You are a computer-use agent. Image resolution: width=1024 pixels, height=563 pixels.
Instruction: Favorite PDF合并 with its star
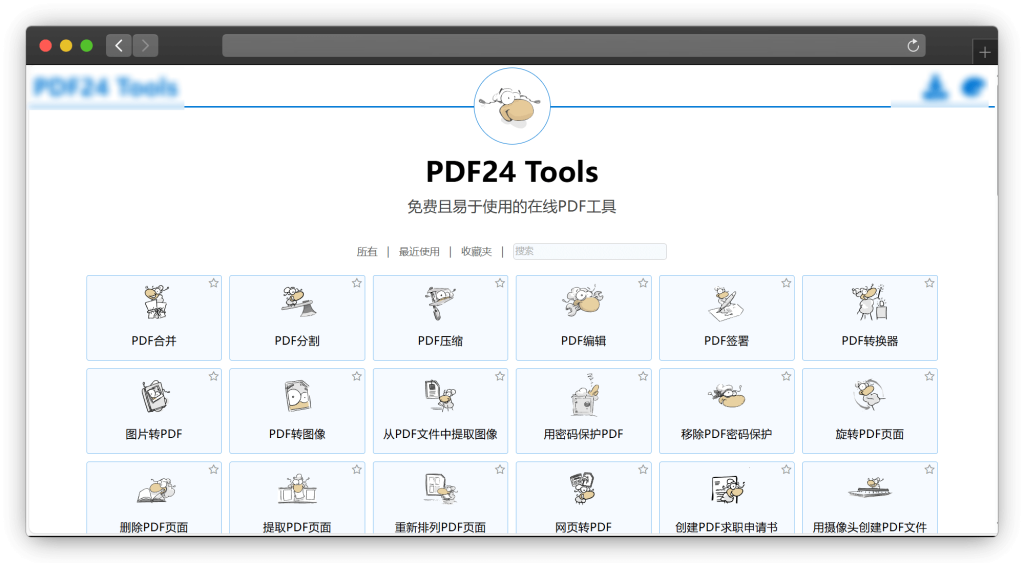click(214, 283)
